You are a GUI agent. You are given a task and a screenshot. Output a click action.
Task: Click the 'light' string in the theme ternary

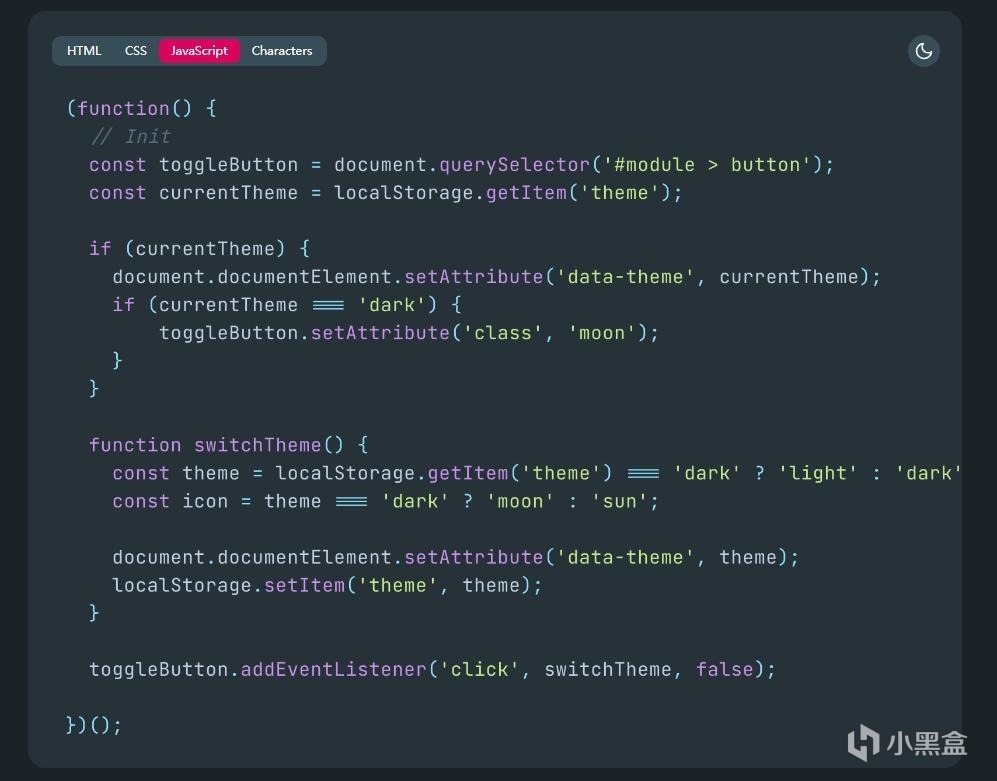tap(817, 473)
